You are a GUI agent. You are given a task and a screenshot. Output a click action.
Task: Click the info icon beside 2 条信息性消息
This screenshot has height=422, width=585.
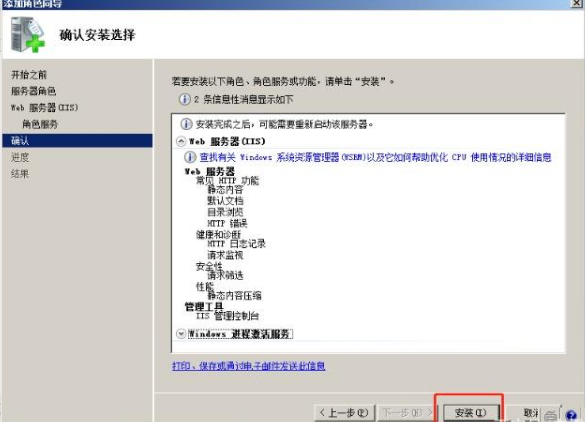pyautogui.click(x=184, y=99)
